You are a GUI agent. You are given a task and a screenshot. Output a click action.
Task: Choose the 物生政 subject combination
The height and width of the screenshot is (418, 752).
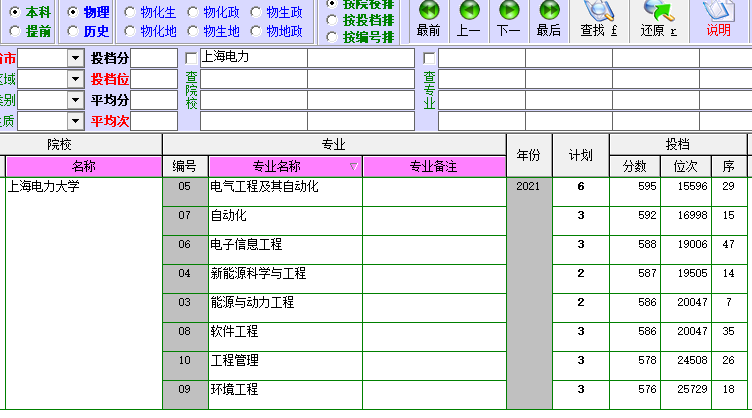[x=277, y=12]
